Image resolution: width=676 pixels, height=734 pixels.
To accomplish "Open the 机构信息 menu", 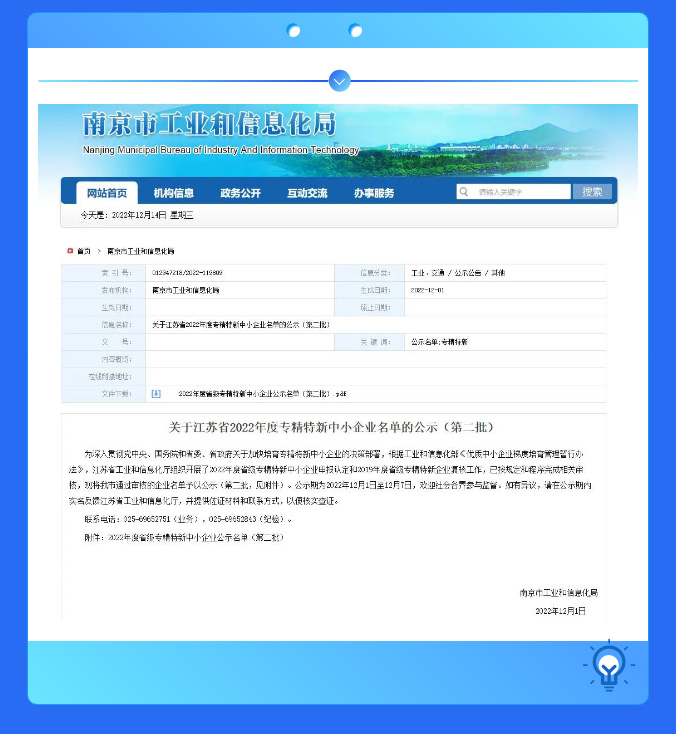I will 174,193.
